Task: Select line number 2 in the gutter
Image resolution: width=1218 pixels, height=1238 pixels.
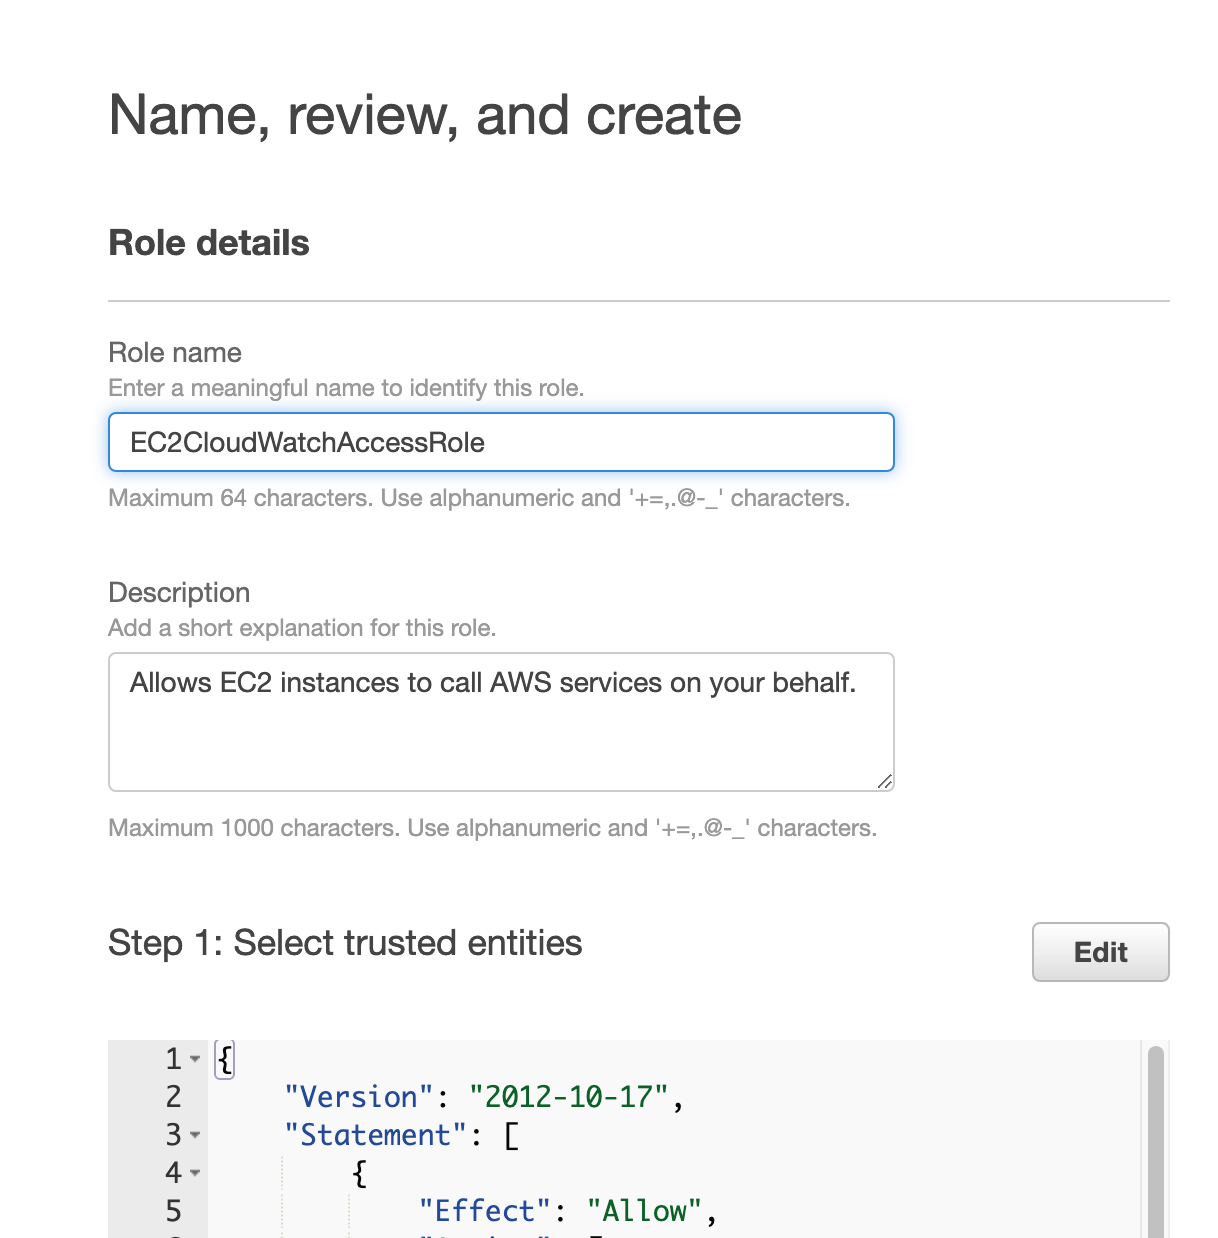Action: pos(173,1097)
